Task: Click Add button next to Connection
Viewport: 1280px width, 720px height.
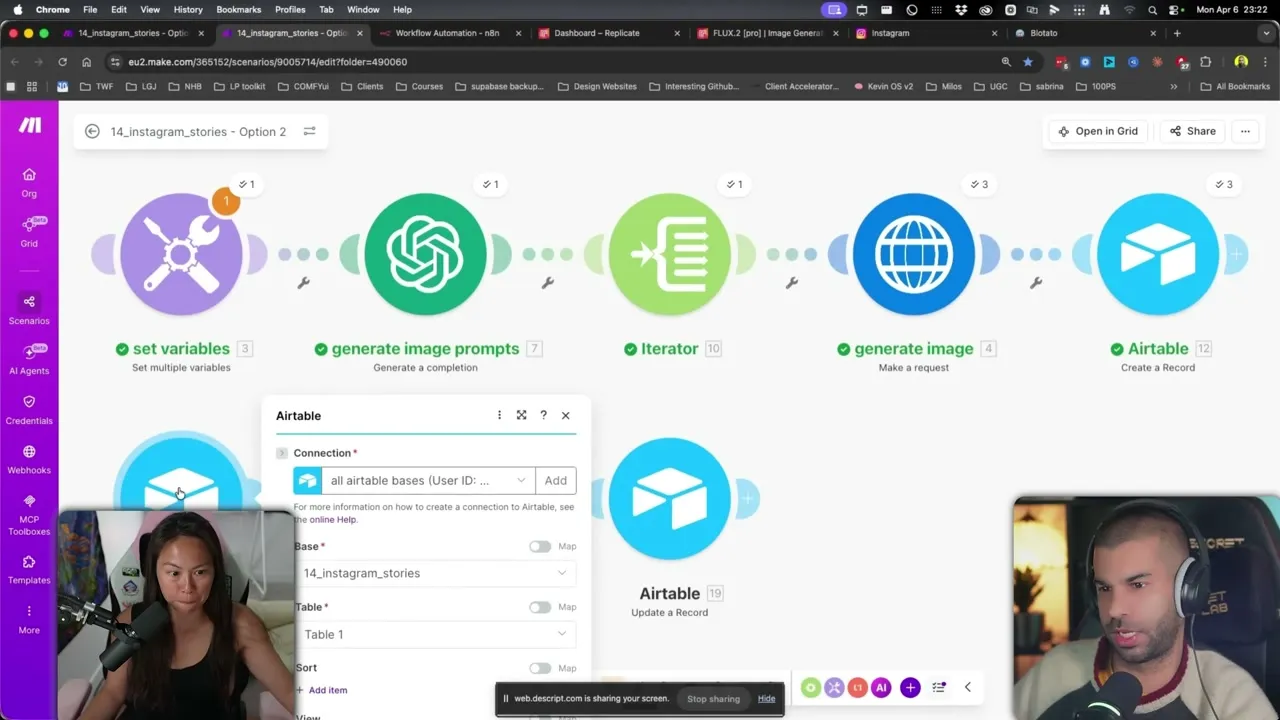Action: 556,480
